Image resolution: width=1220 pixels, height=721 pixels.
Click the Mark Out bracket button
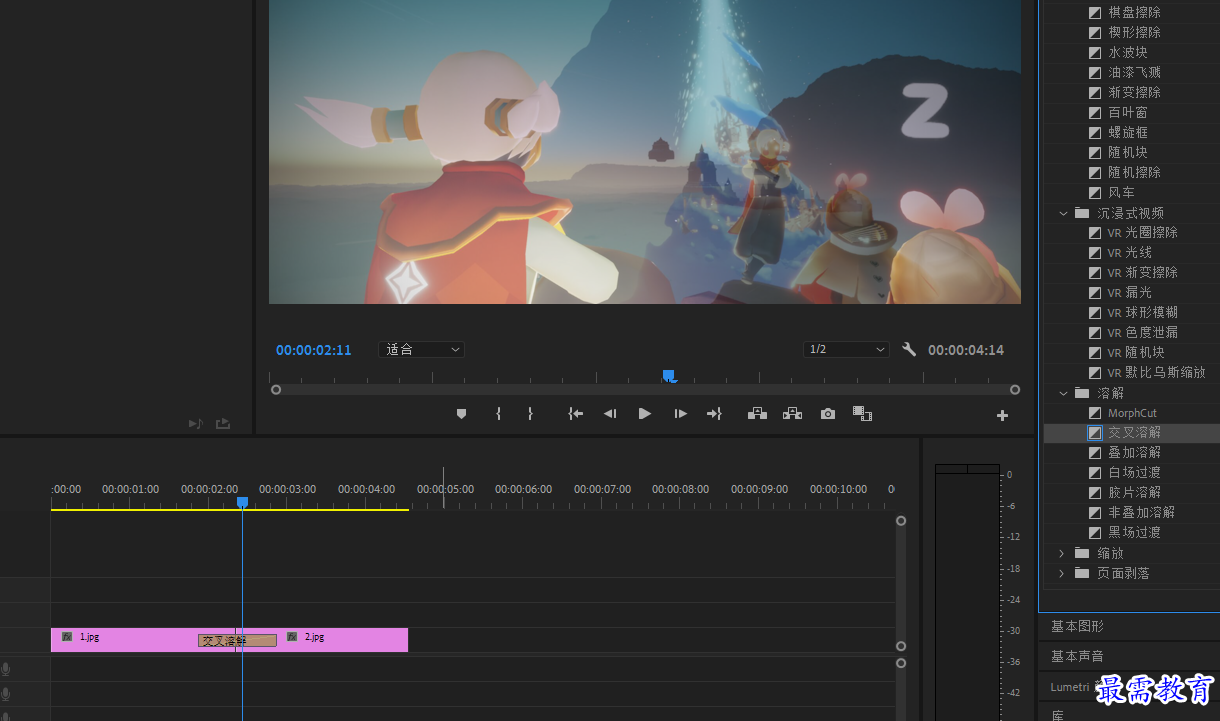point(530,414)
